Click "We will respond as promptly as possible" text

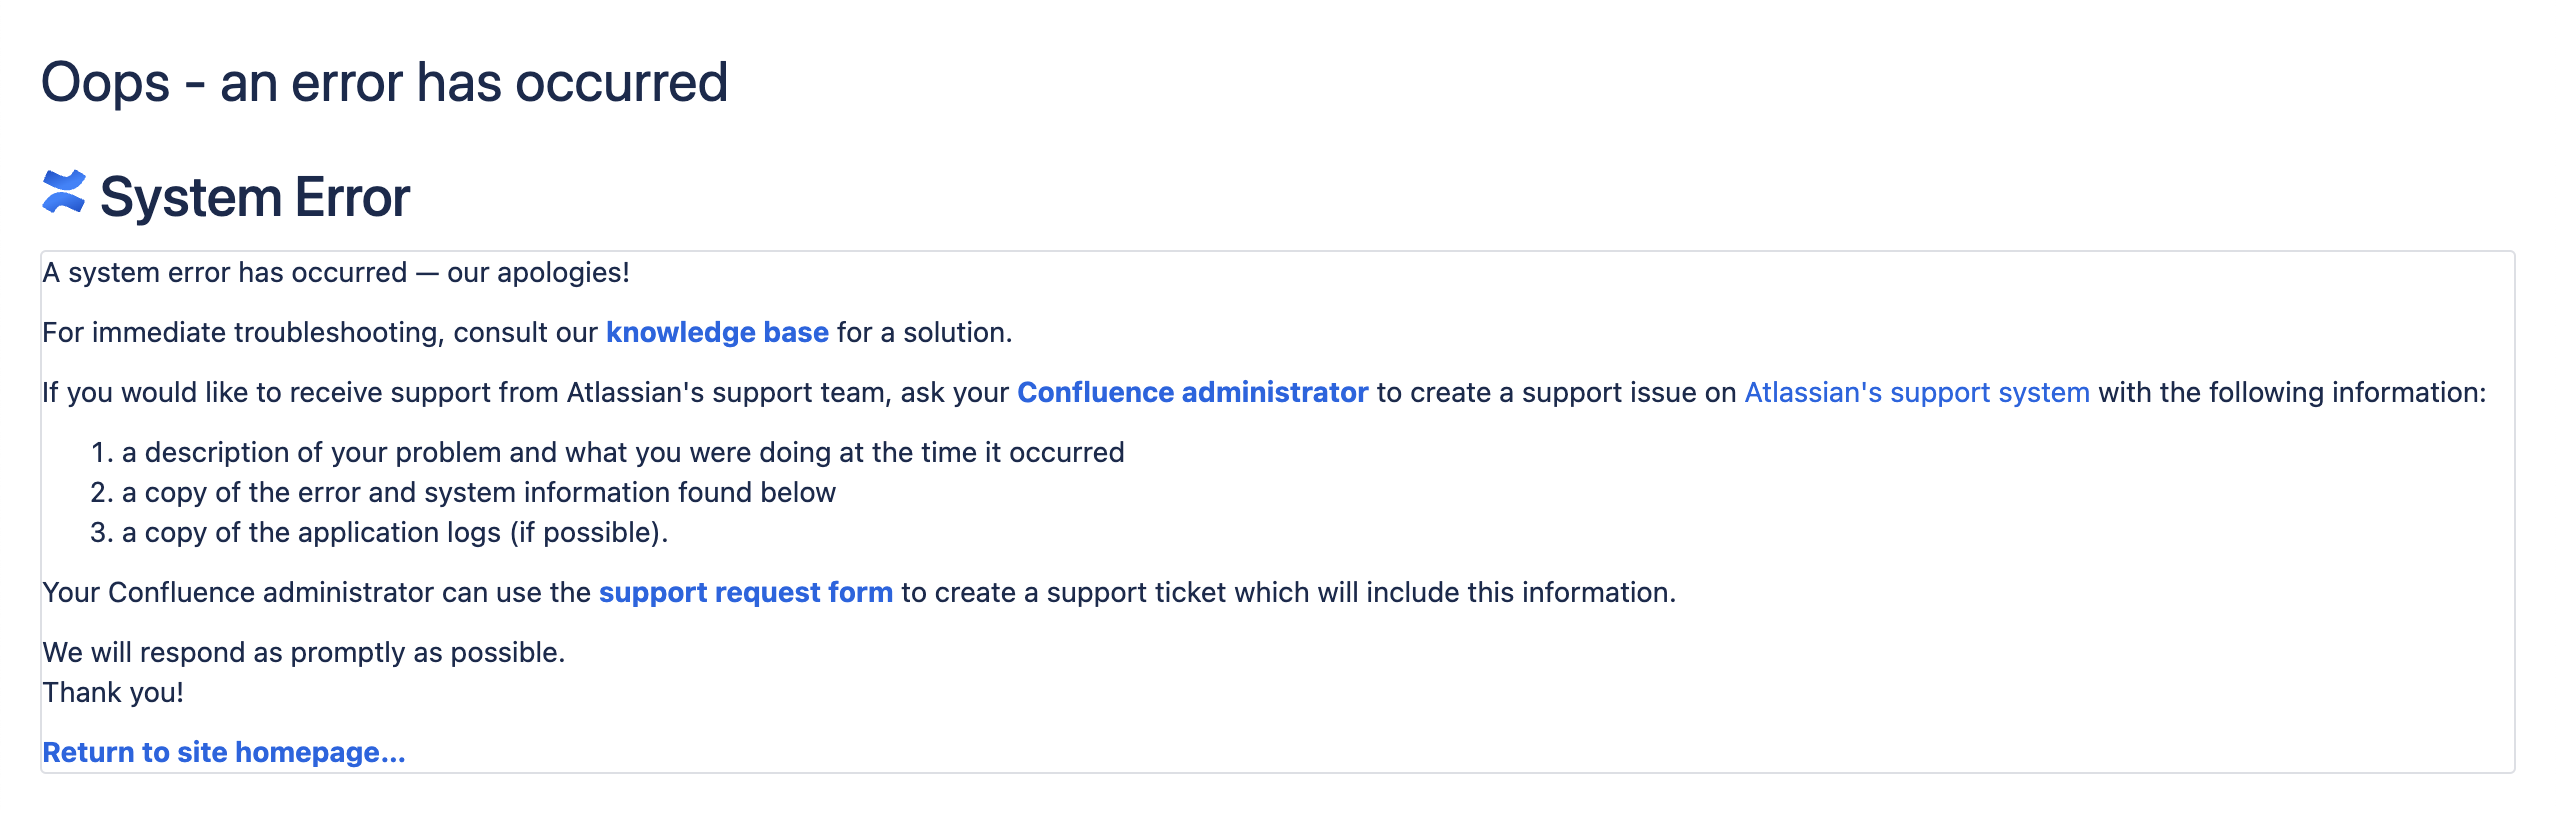(x=304, y=653)
